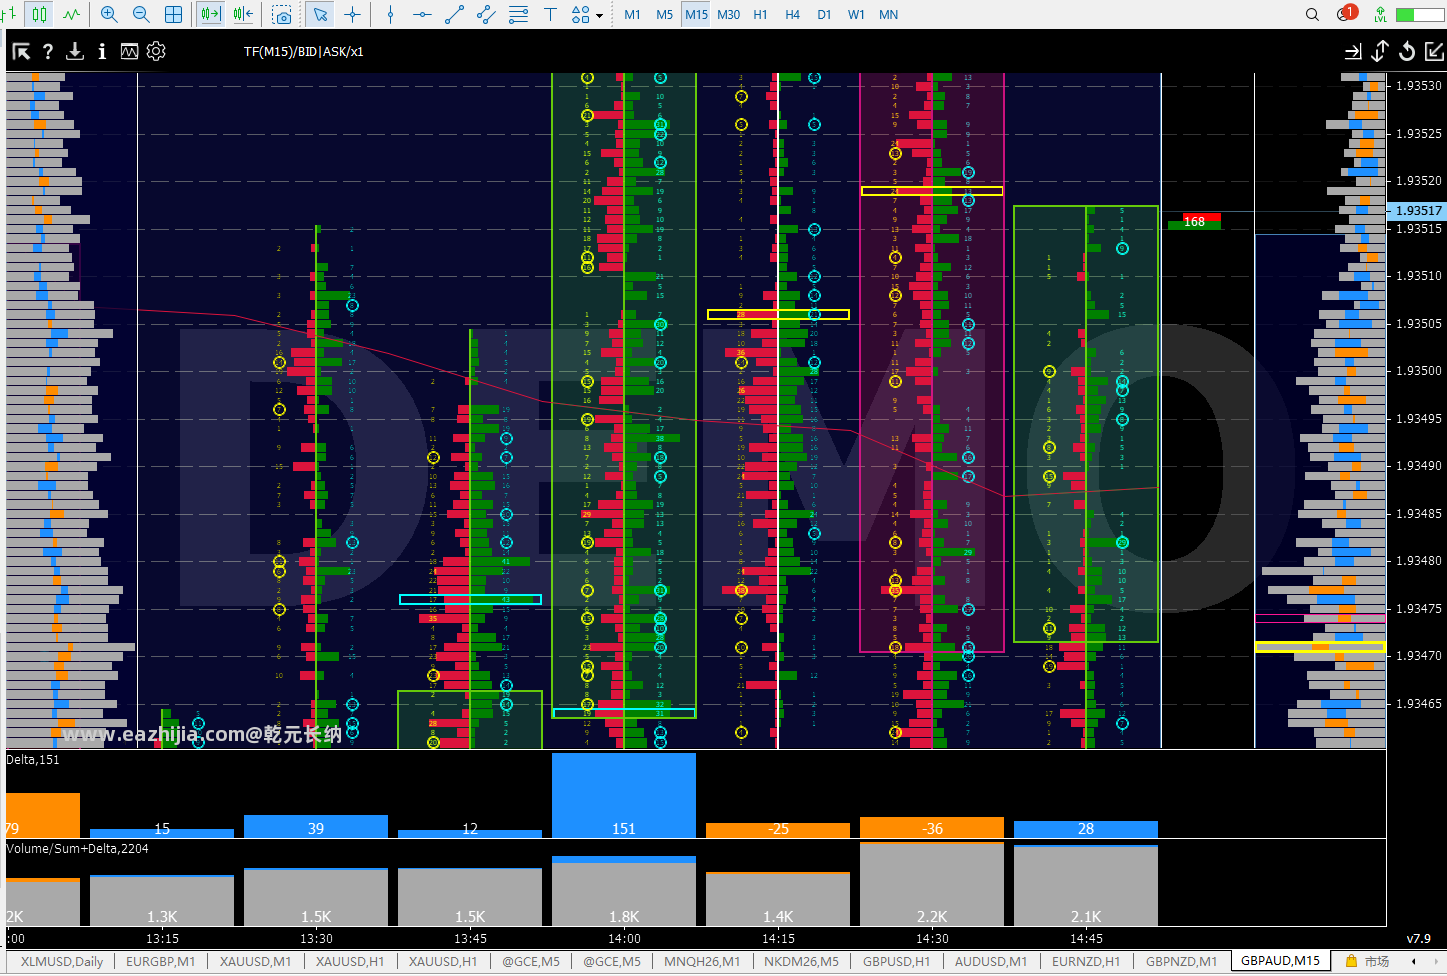The width and height of the screenshot is (1447, 976).
Task: Toggle chart auto-scroll to latest bar
Action: click(x=210, y=14)
